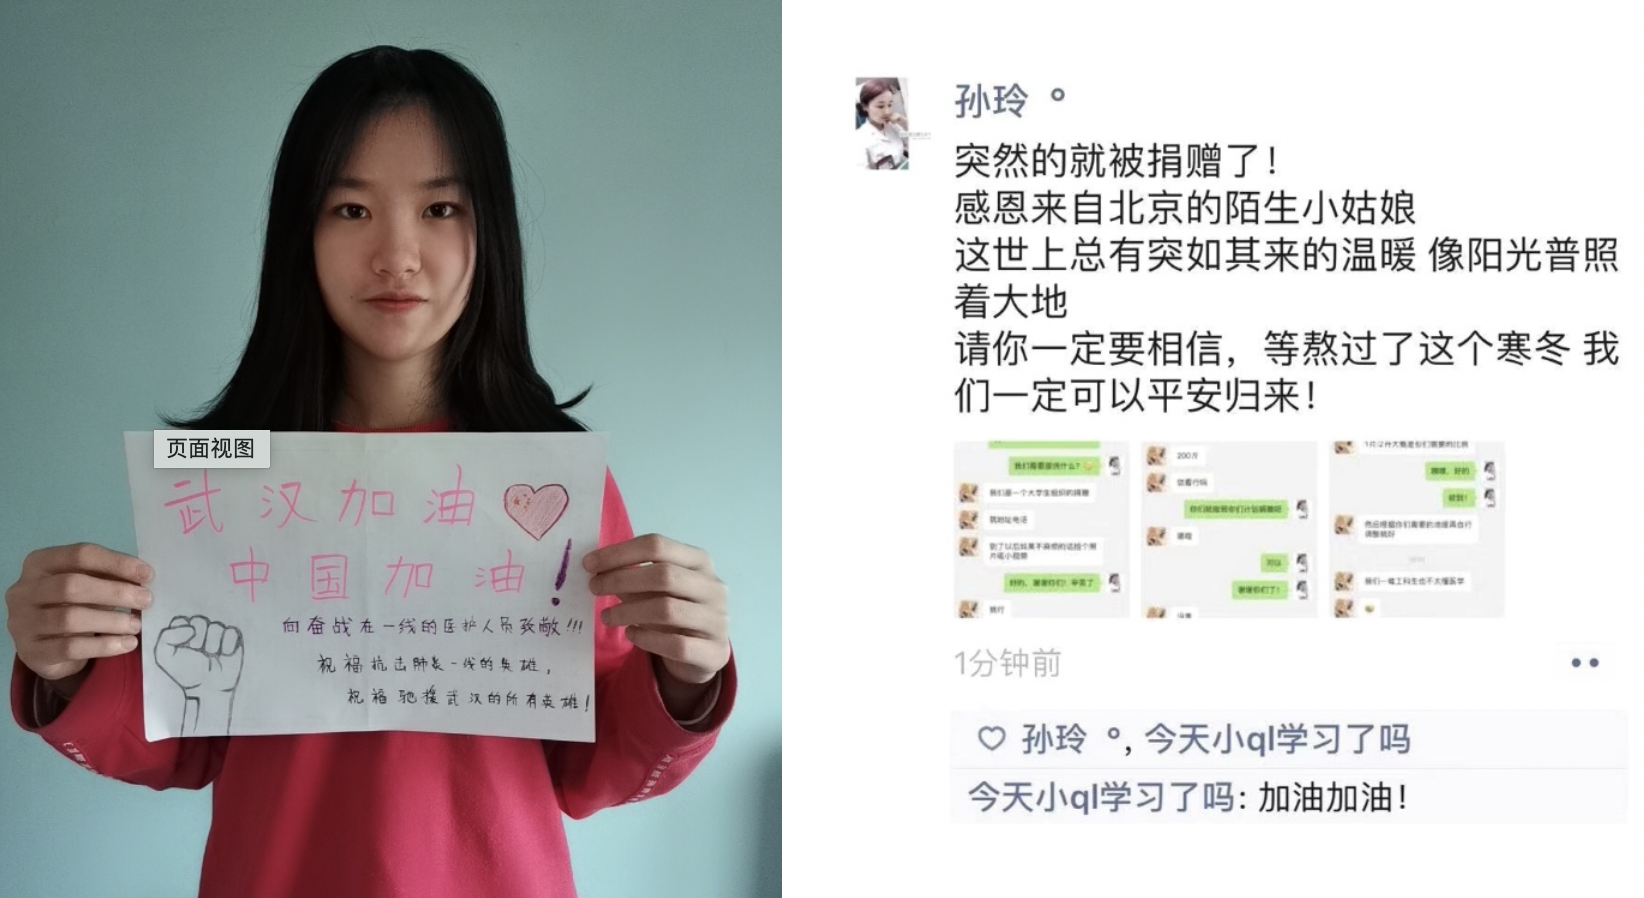Click the 页面视图 tooltip label
Screen dimensions: 1644x898
point(211,449)
